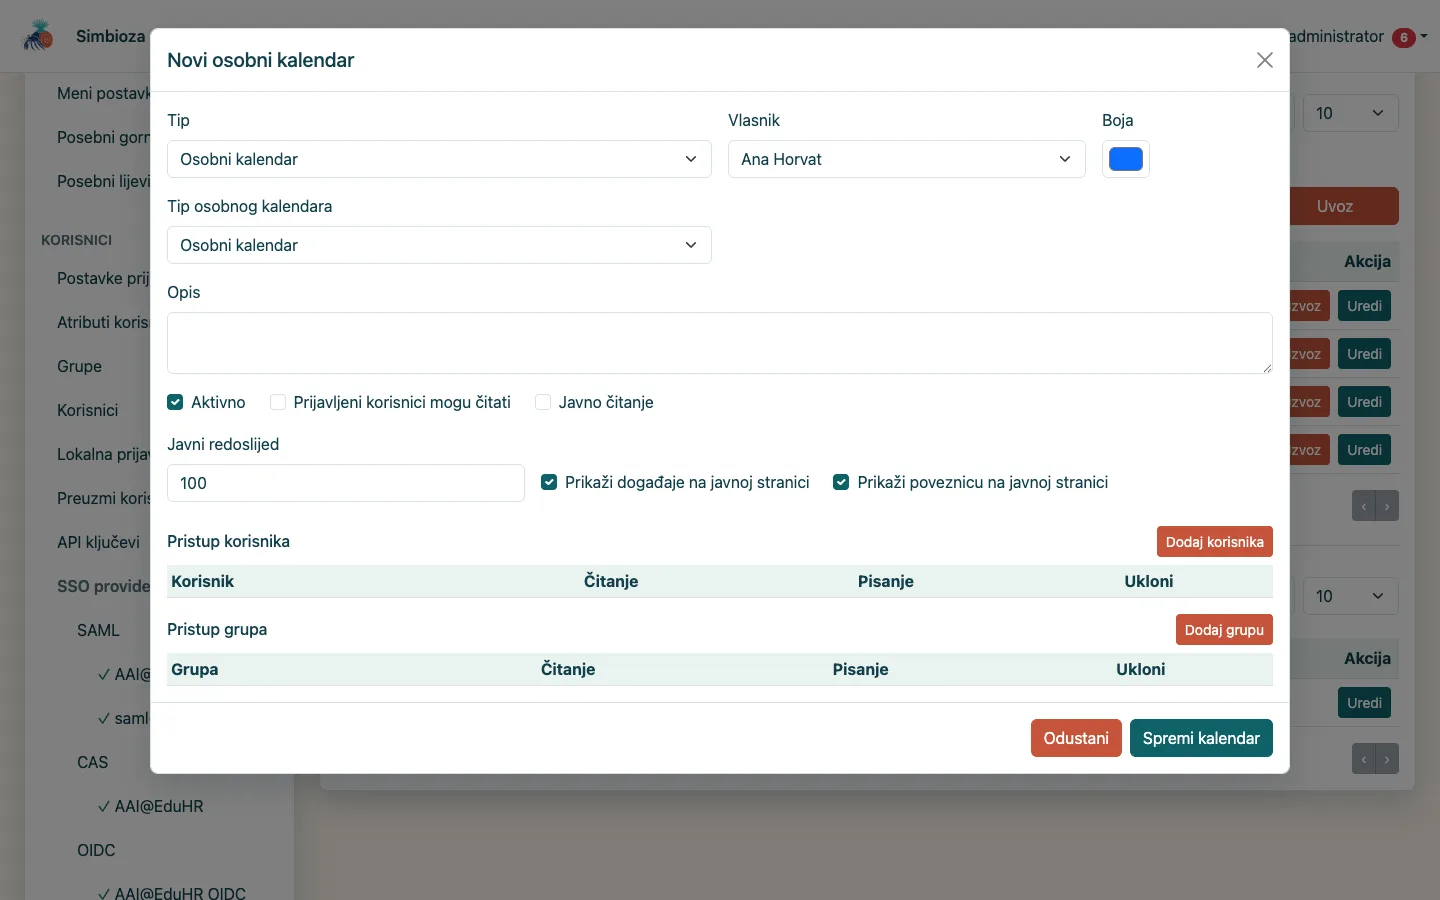Tick the Javno čitanje checkbox

(543, 402)
